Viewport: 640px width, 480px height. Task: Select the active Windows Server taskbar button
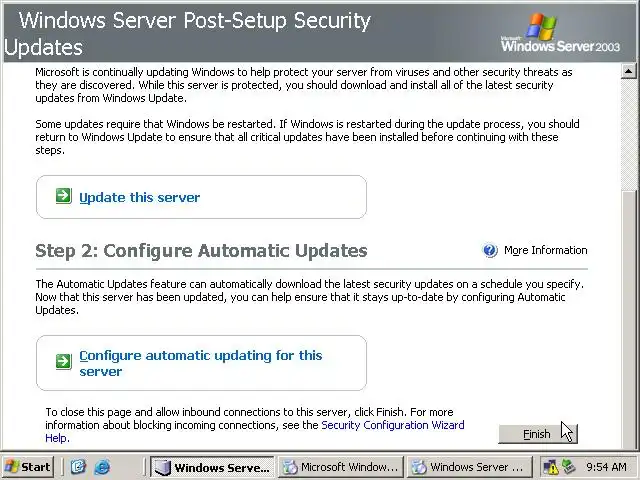pyautogui.click(x=212, y=467)
